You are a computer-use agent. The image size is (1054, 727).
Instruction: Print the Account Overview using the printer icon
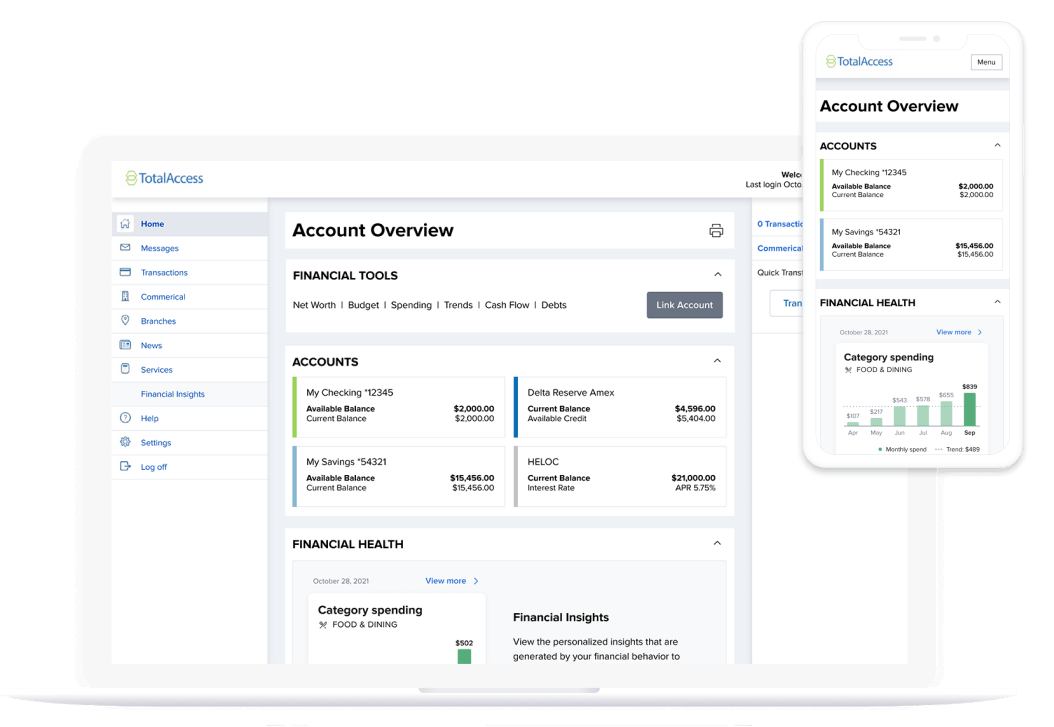pos(716,230)
